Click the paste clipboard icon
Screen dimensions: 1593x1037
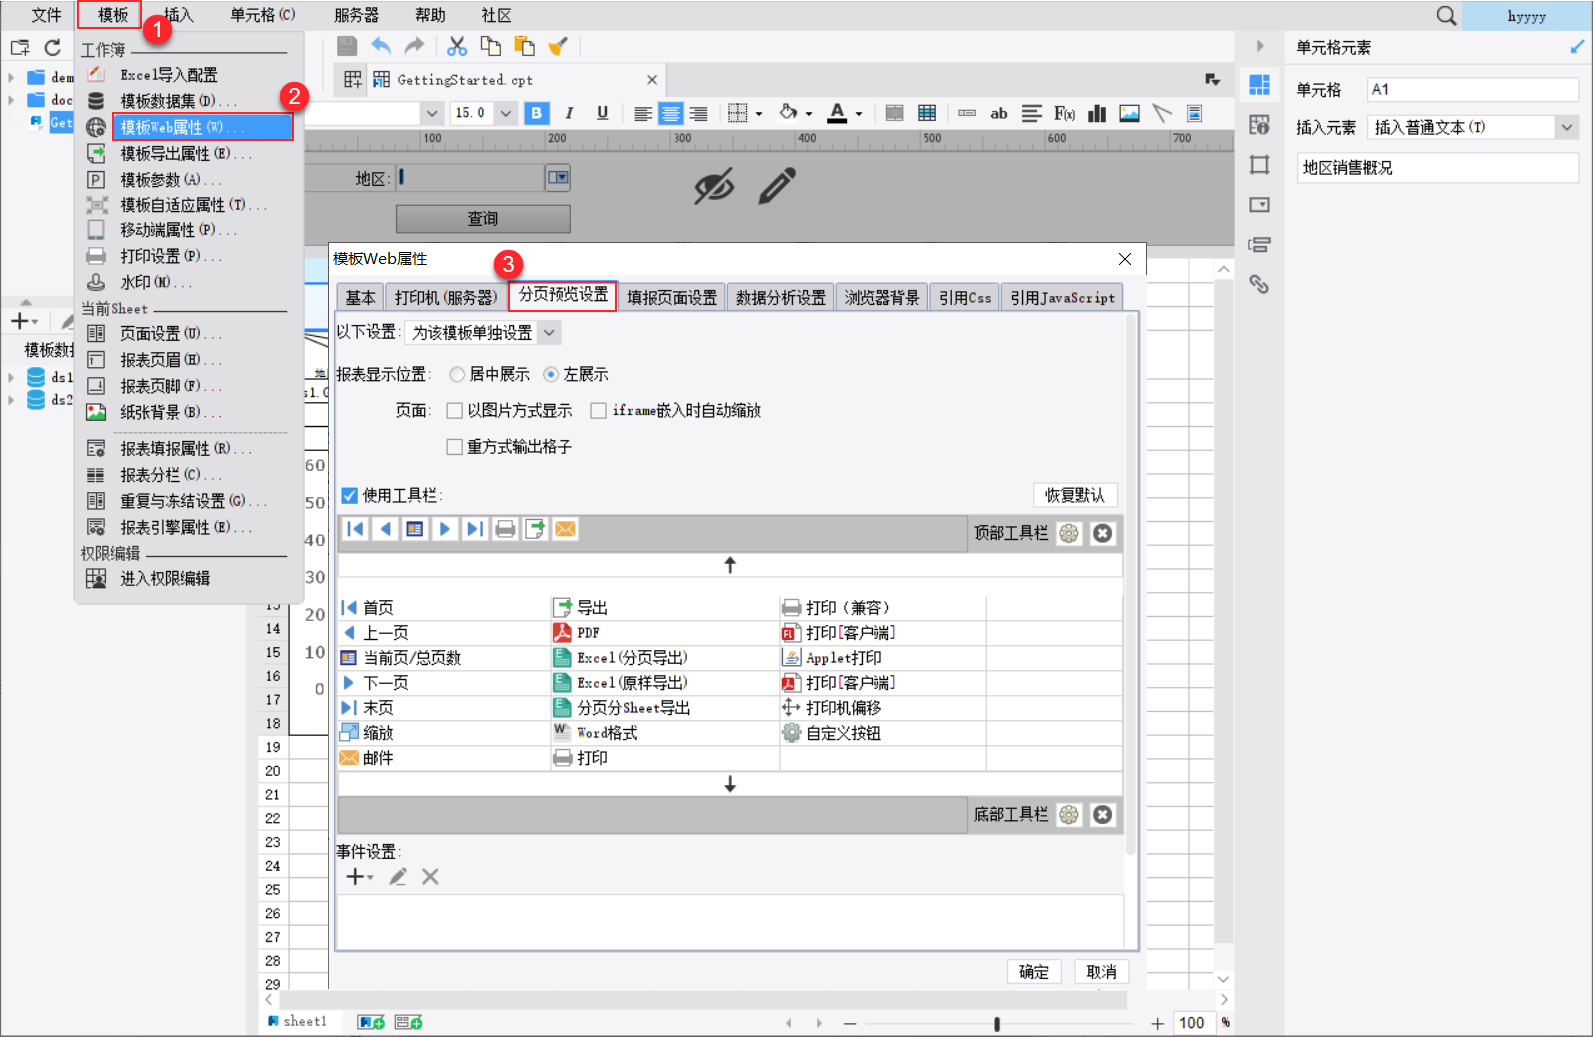point(524,46)
